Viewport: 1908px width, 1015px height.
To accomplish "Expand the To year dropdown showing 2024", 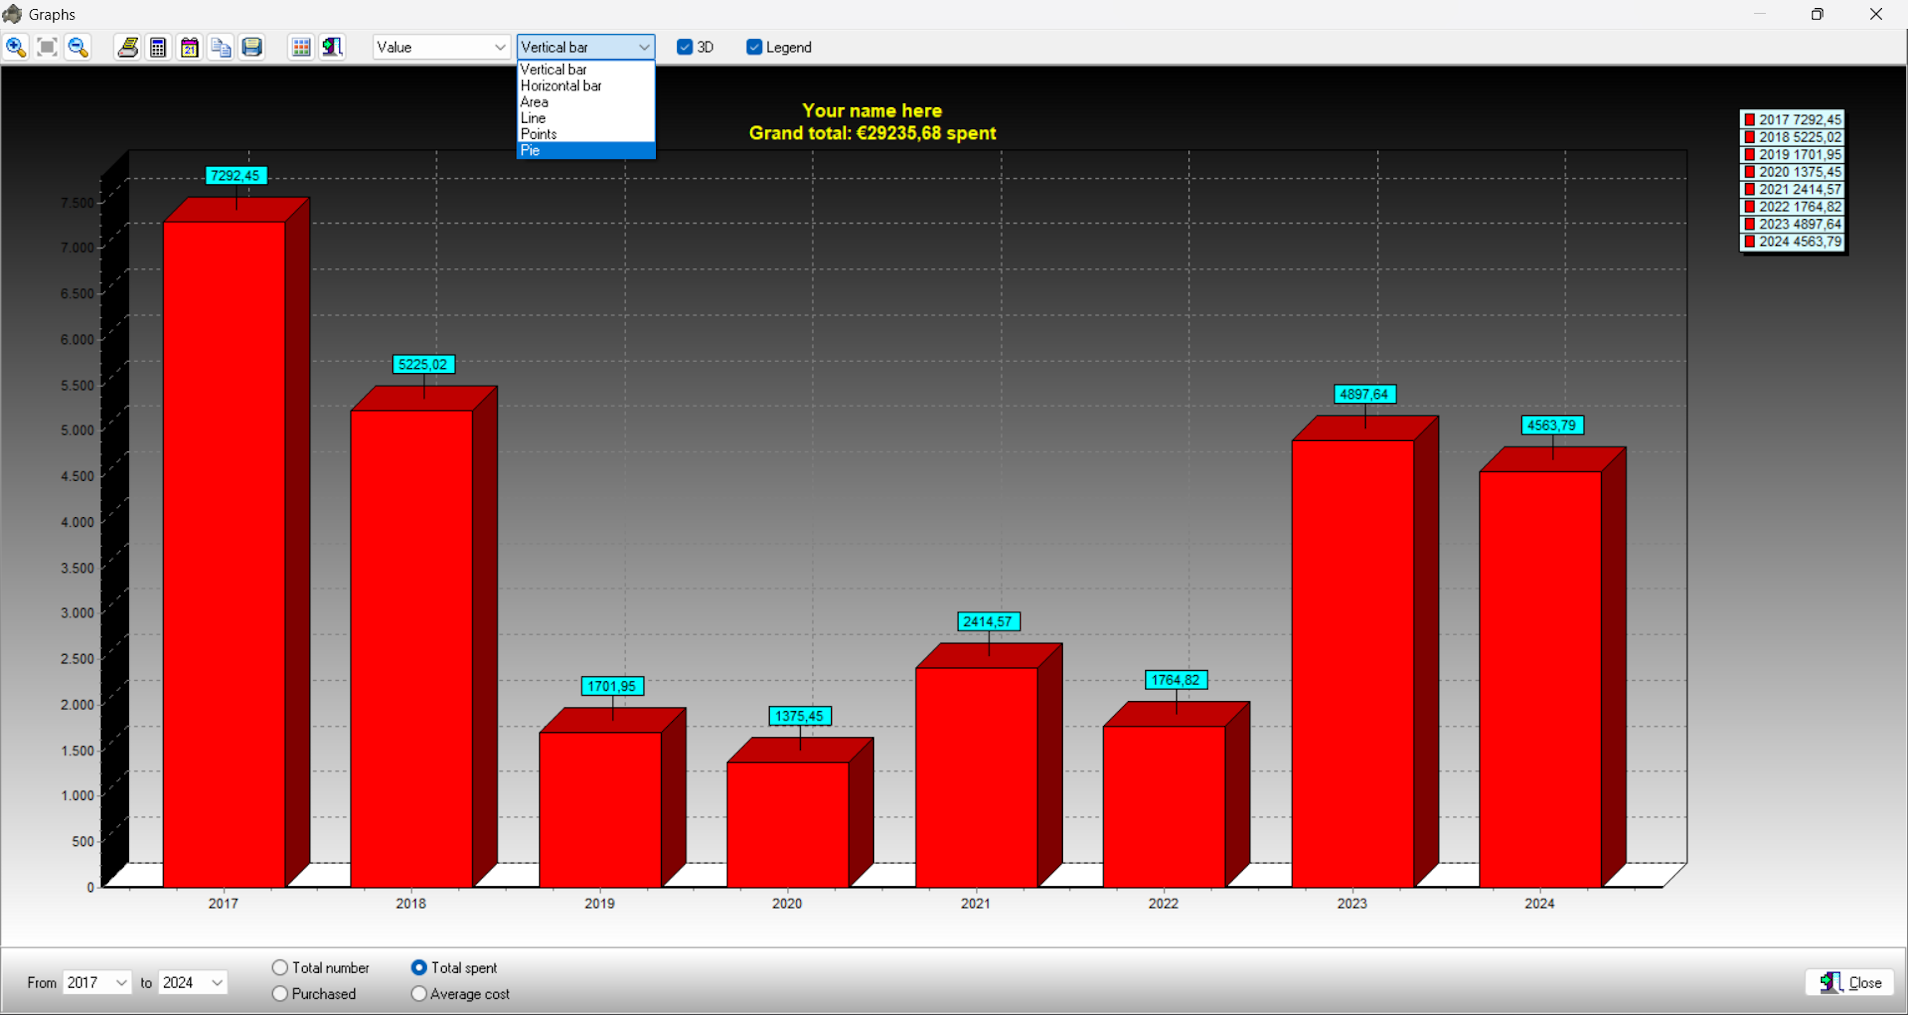I will [x=192, y=983].
